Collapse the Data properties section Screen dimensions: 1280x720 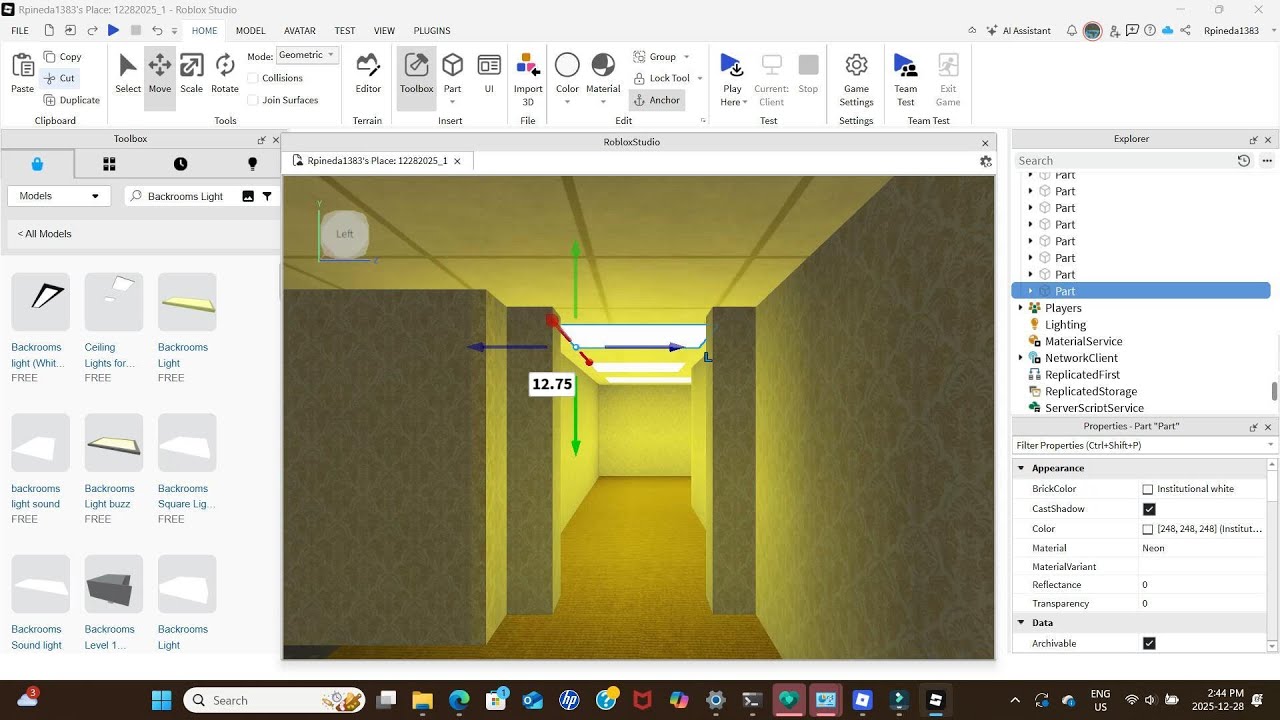1021,623
